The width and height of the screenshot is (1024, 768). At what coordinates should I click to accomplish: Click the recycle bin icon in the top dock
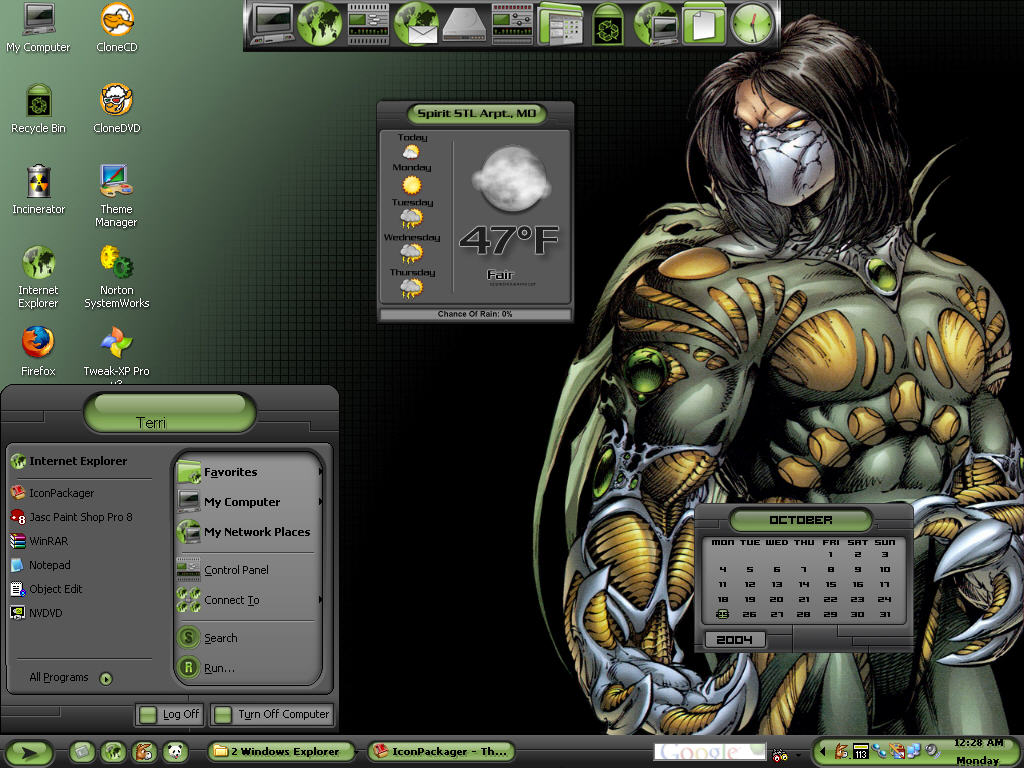pyautogui.click(x=608, y=25)
